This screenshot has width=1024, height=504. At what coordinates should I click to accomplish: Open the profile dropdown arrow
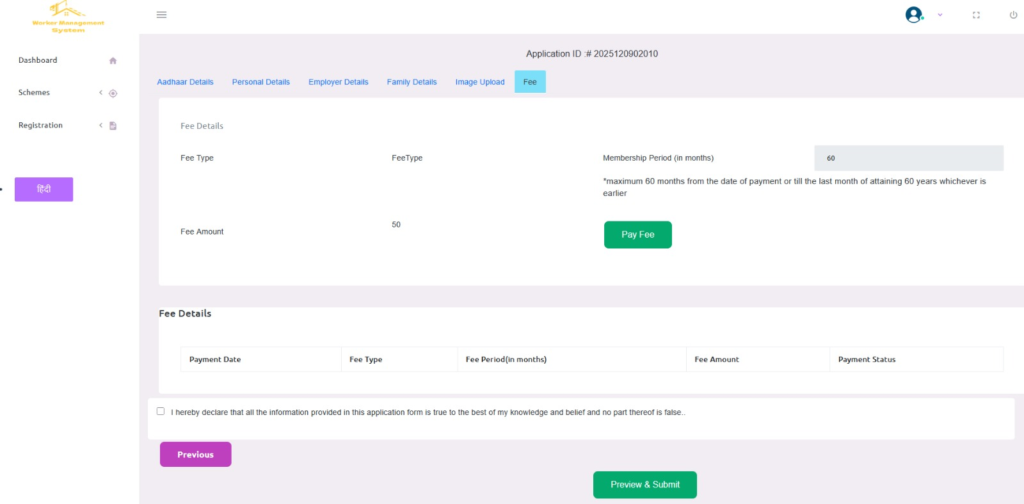(940, 15)
